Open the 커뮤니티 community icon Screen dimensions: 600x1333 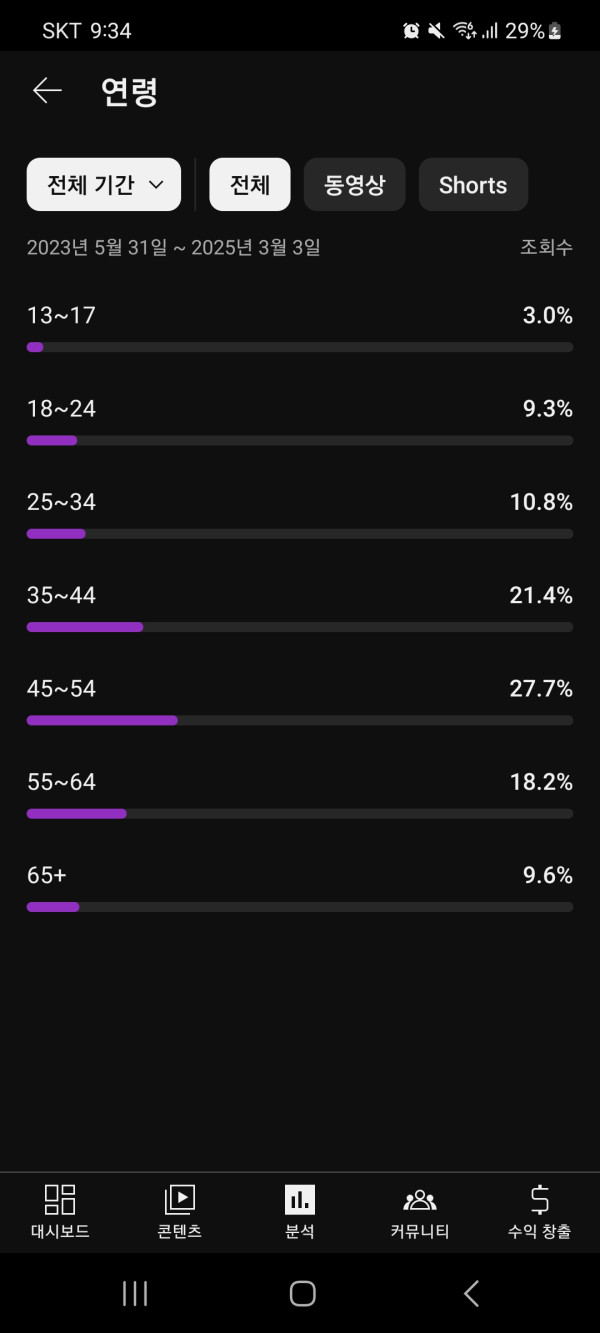point(419,1199)
